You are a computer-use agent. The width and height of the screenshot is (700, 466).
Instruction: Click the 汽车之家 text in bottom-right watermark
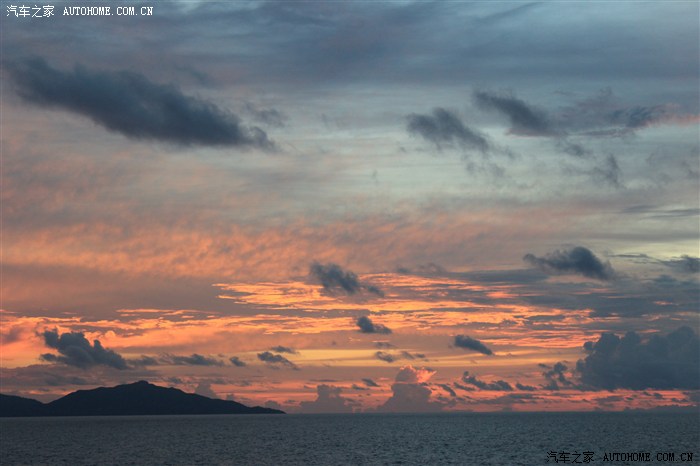(x=571, y=456)
